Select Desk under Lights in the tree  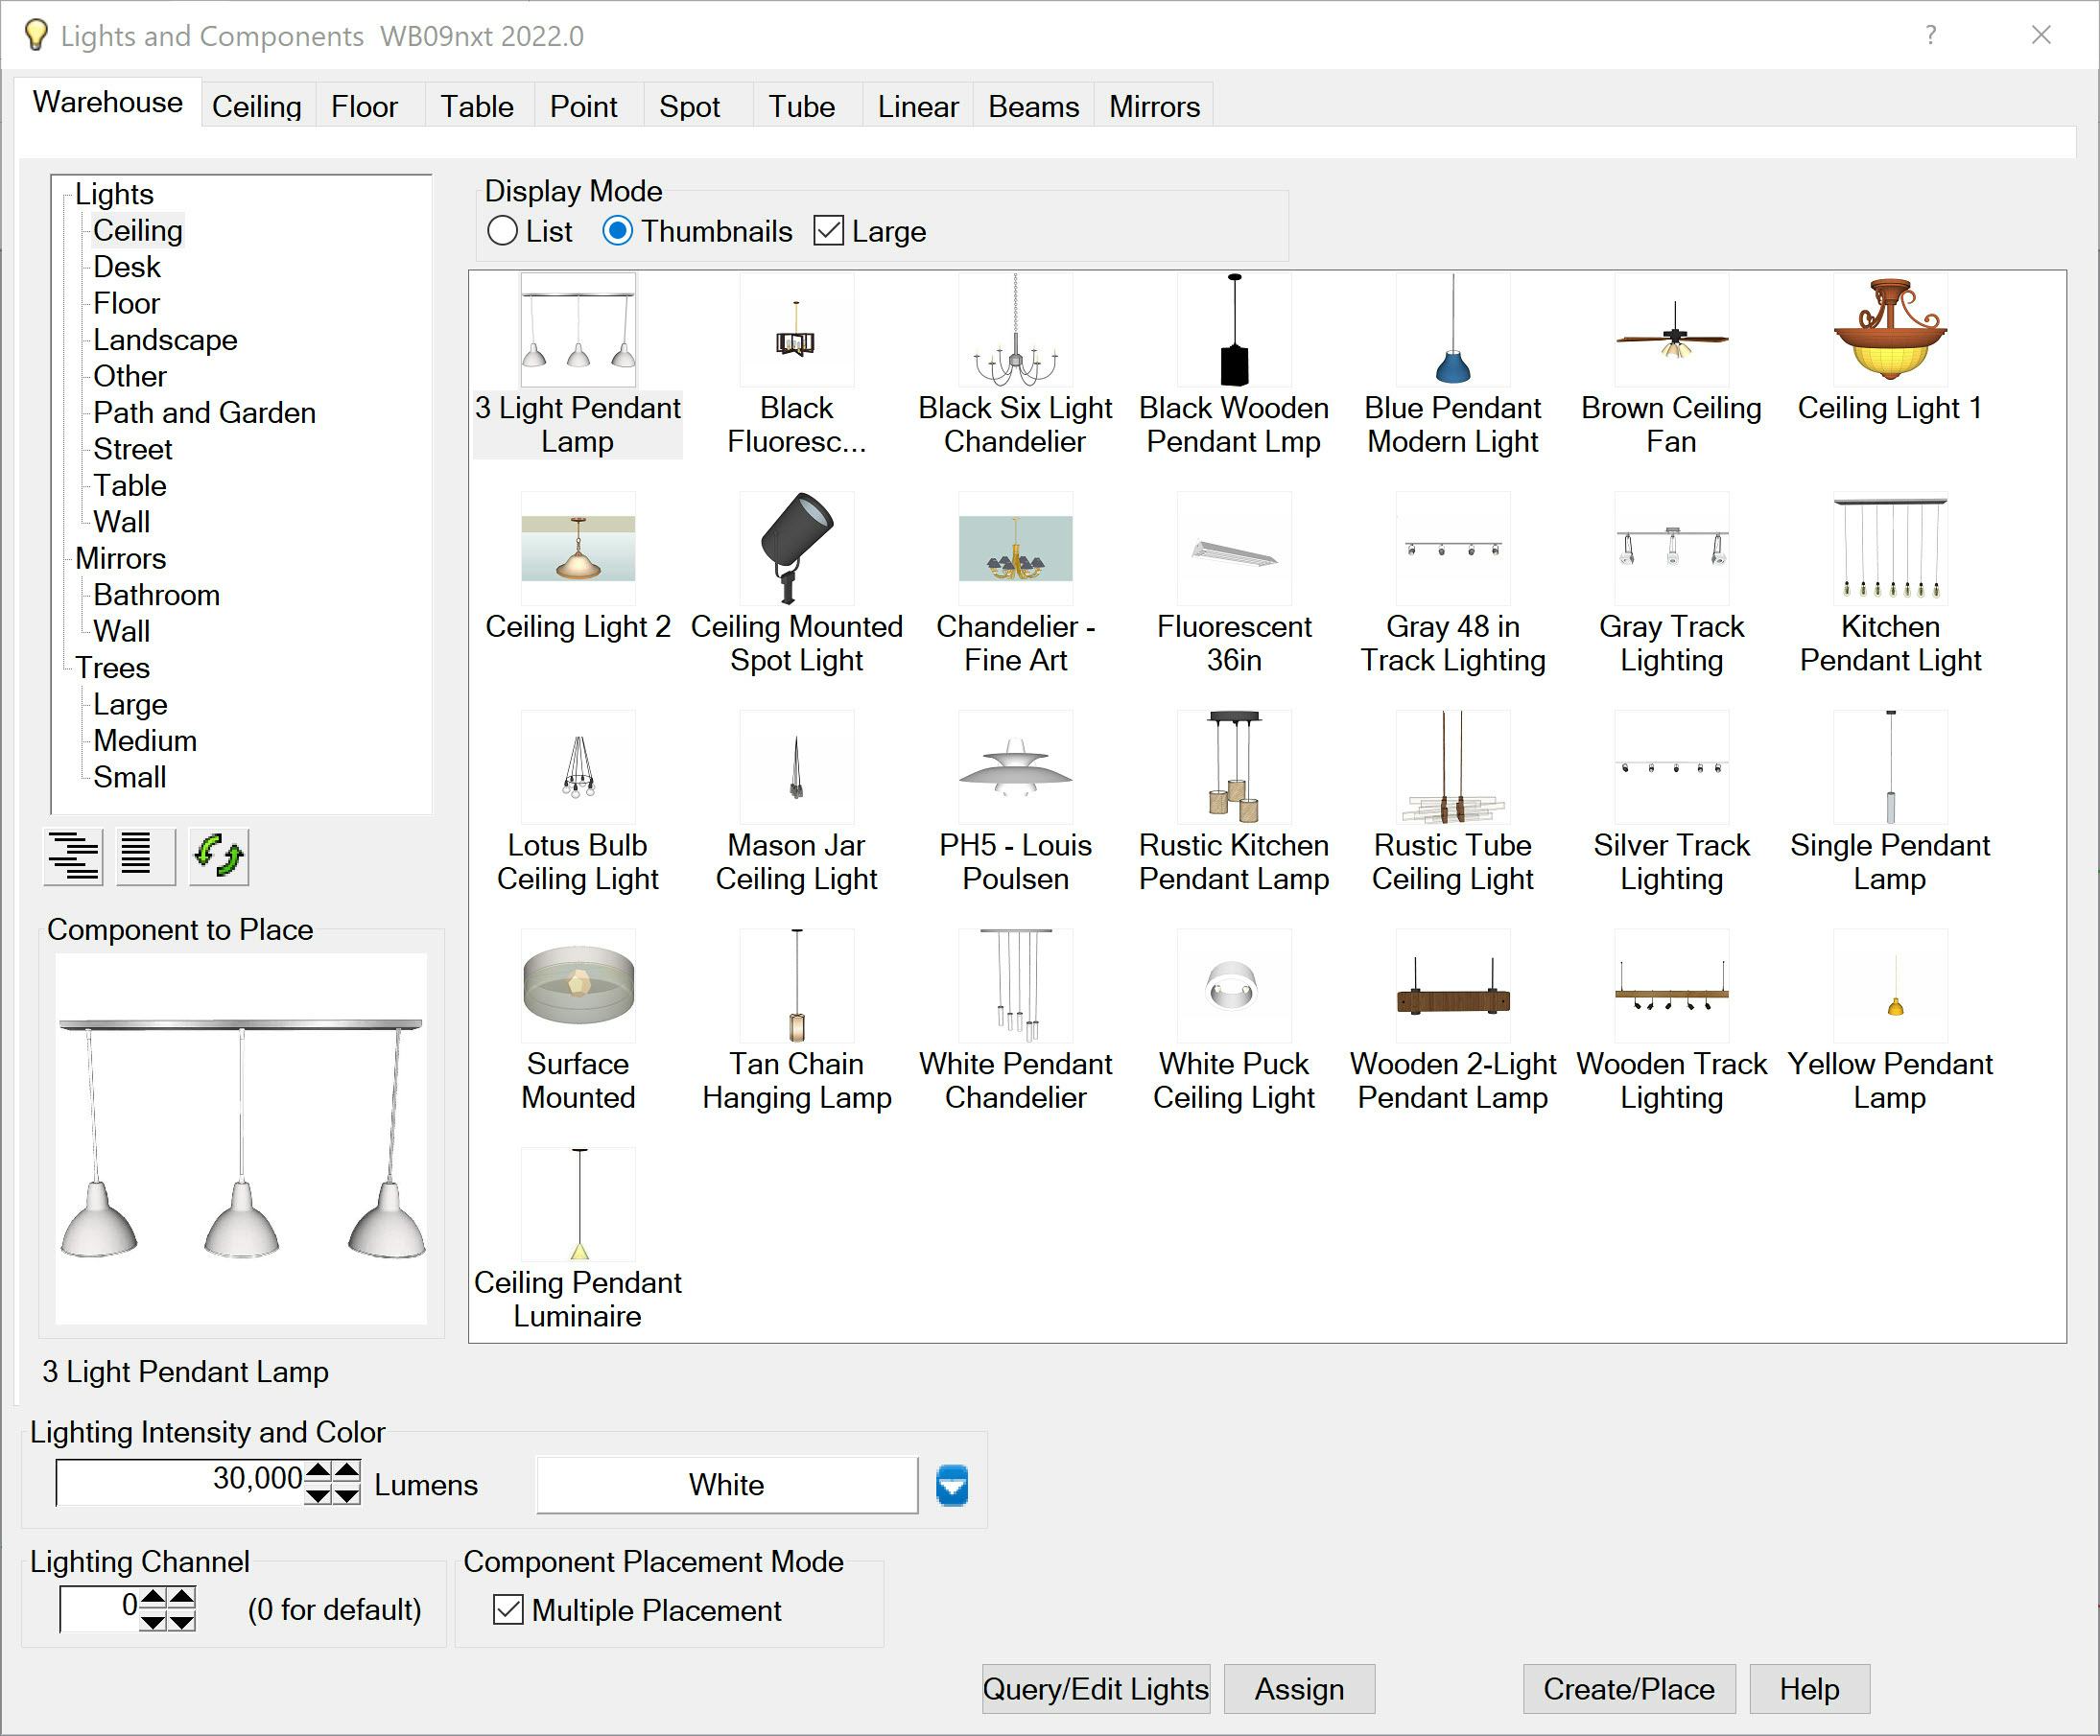[126, 266]
